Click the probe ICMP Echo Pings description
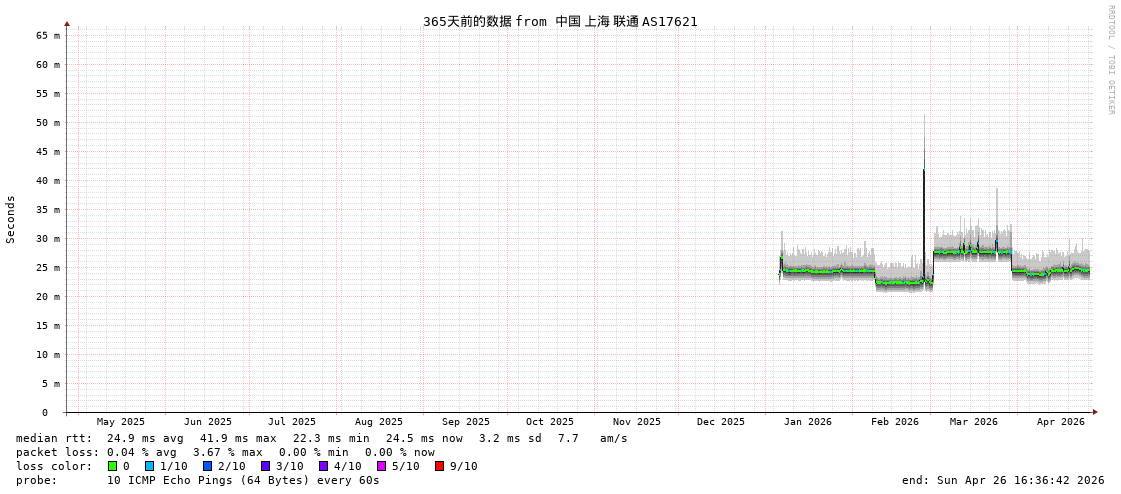The width and height of the screenshot is (1121, 494). click(x=243, y=480)
